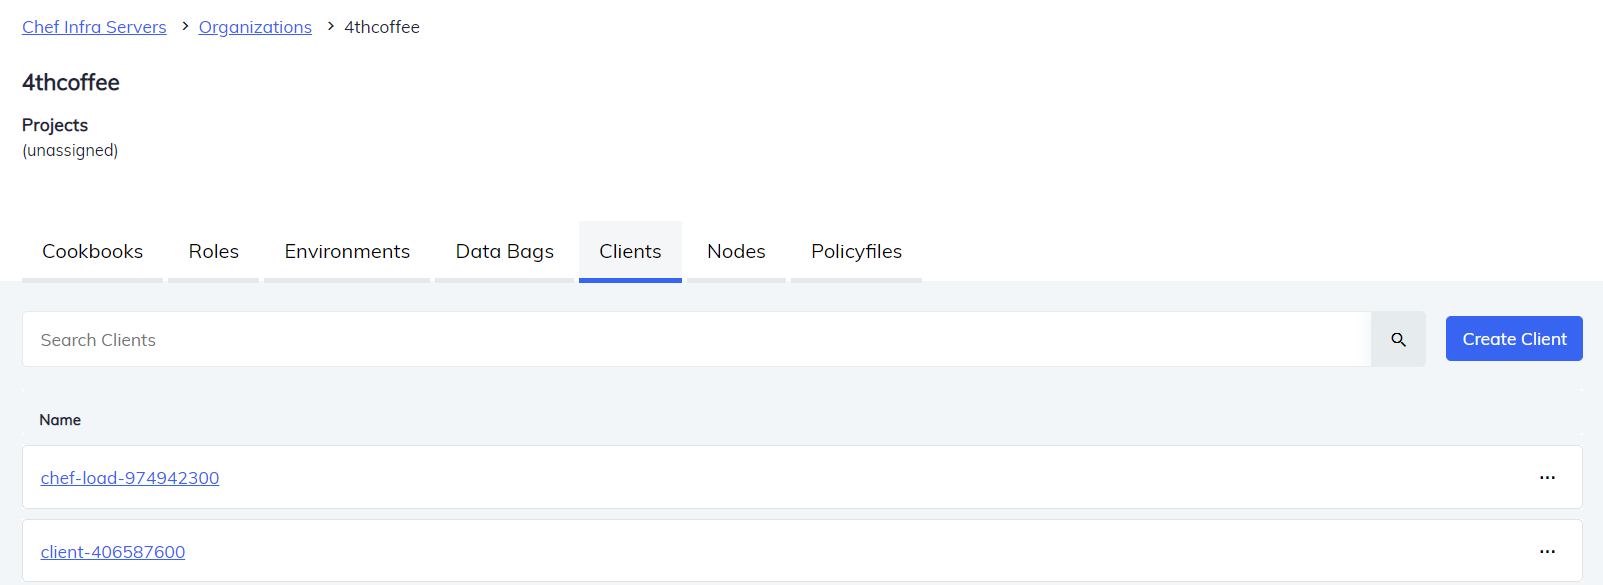This screenshot has width=1603, height=585.
Task: Click the Search Clients input field
Action: click(x=400, y=339)
